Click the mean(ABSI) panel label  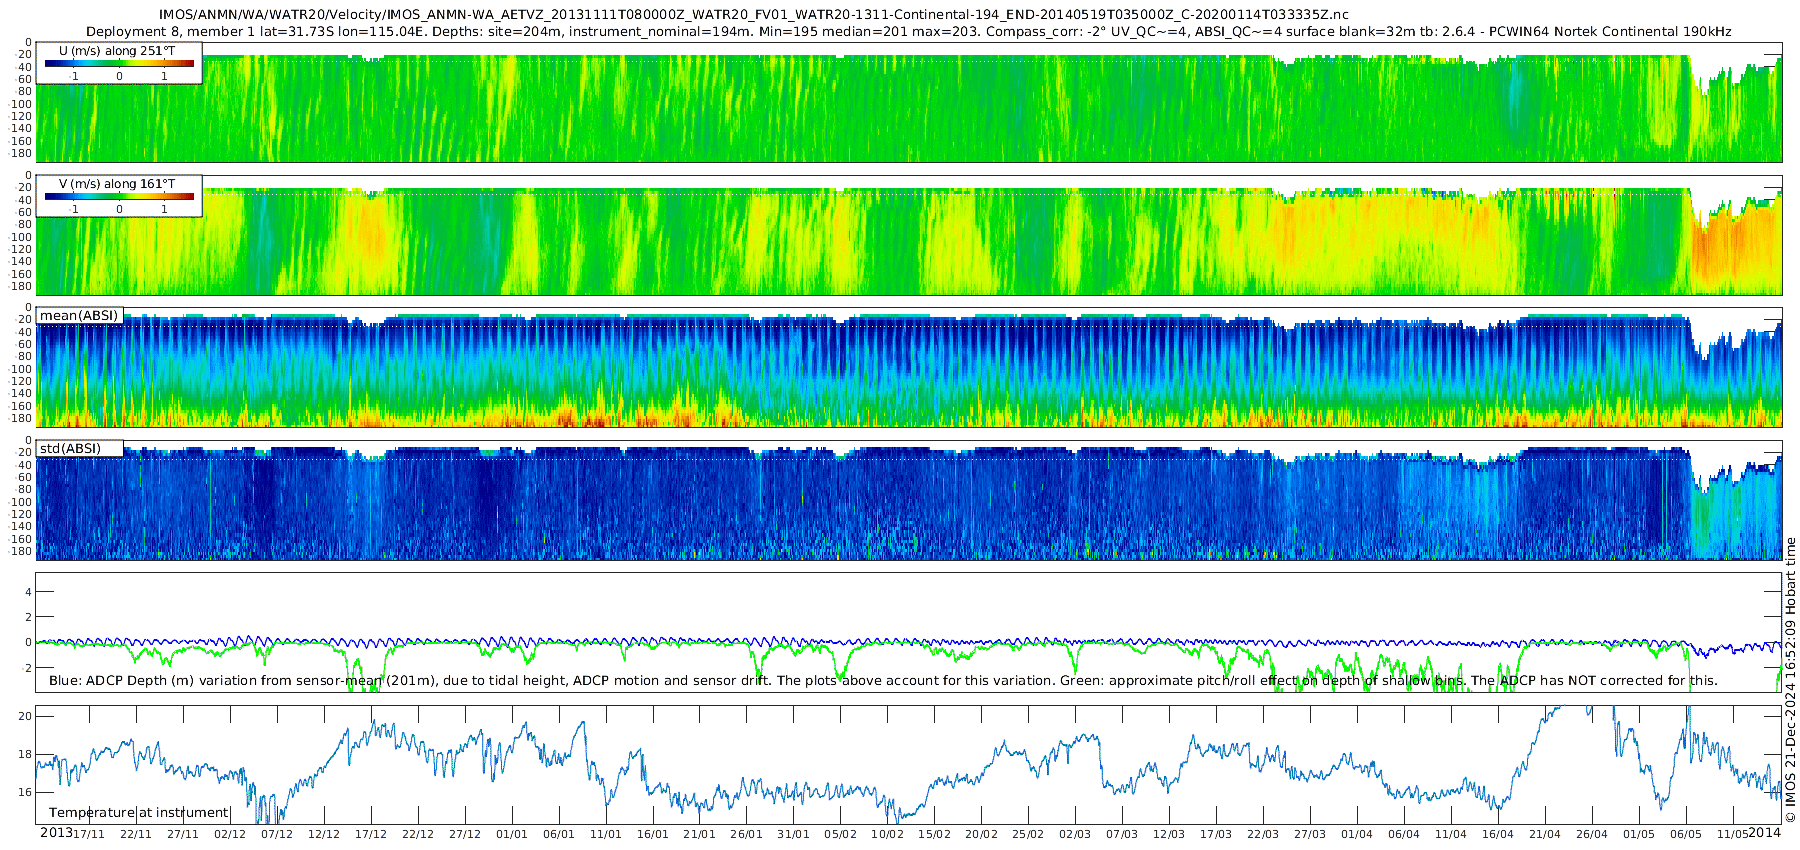[79, 316]
